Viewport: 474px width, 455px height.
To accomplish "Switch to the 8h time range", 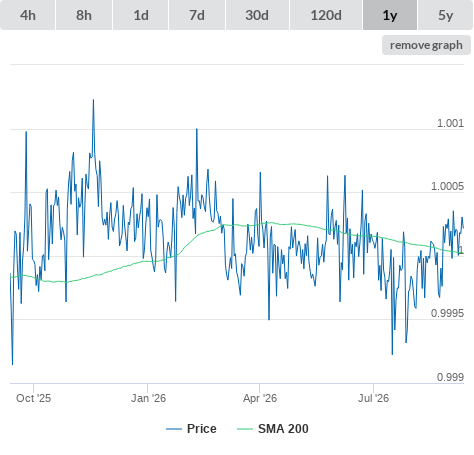I will [x=84, y=15].
